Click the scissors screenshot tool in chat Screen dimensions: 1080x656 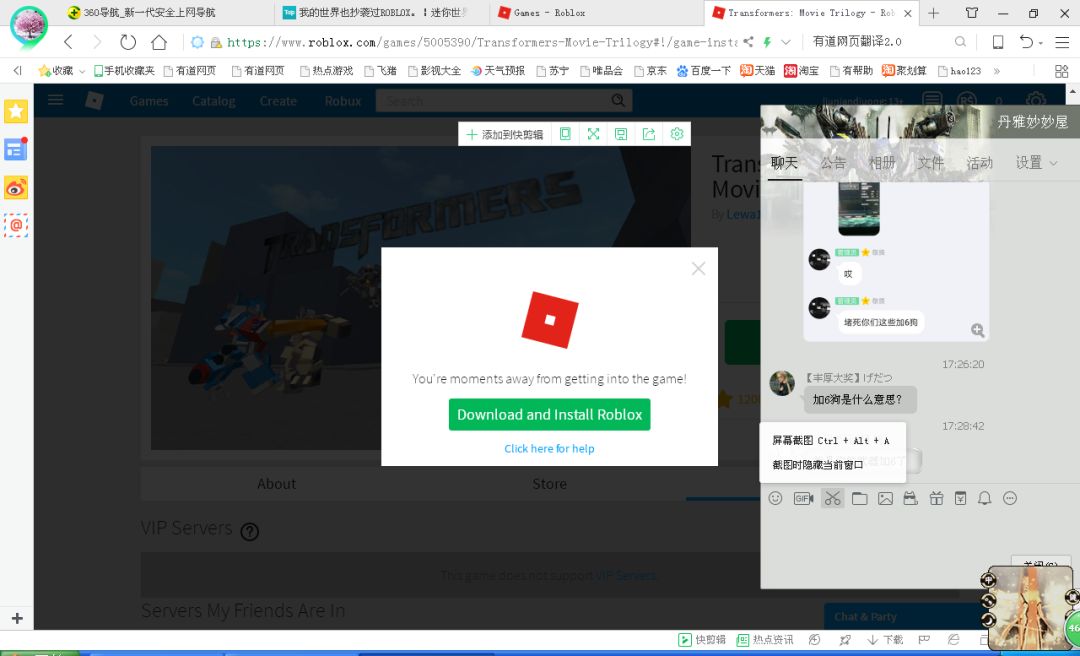click(x=832, y=498)
